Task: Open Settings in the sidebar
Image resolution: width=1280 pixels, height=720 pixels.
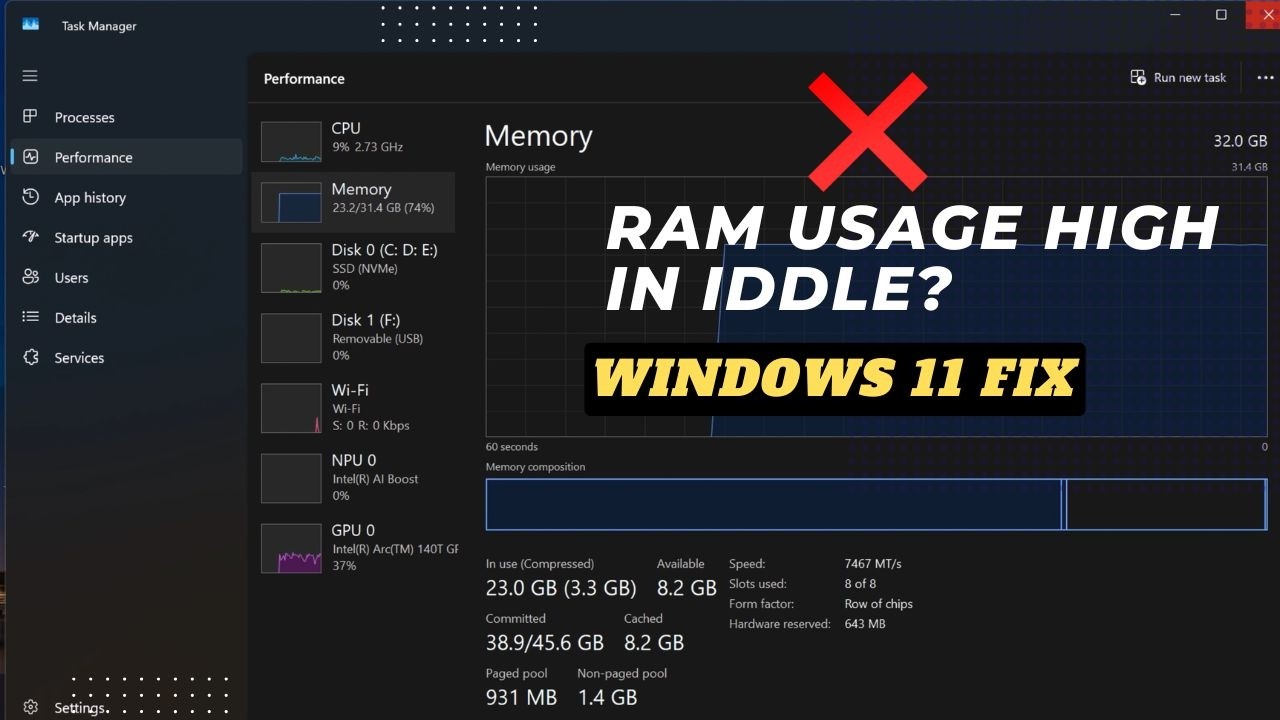Action: coord(126,708)
